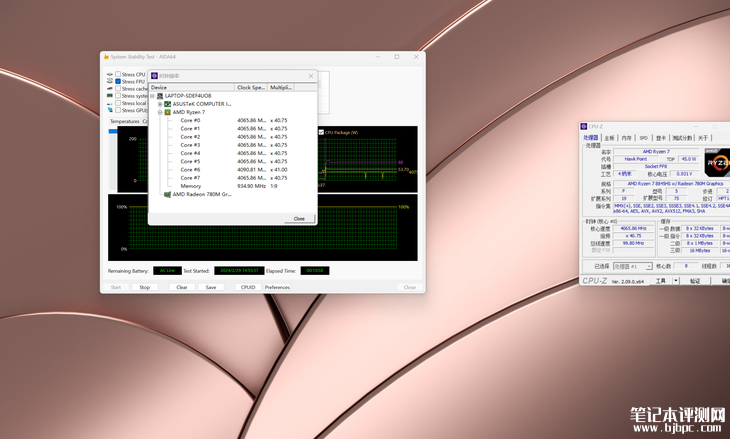
Task: Expand the ASUSTeK COMPUTER node
Action: coord(160,104)
